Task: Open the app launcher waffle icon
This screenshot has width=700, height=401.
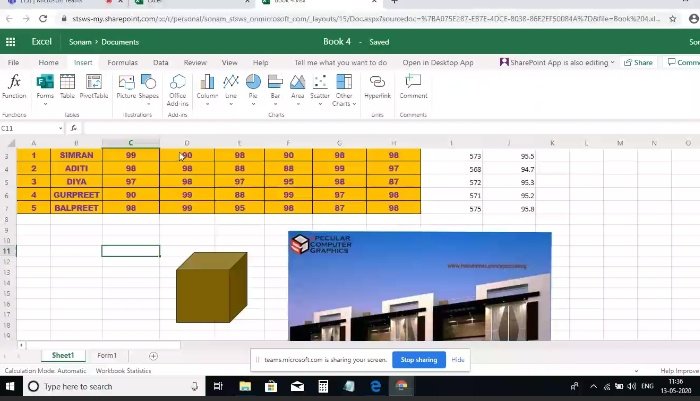Action: (x=10, y=42)
